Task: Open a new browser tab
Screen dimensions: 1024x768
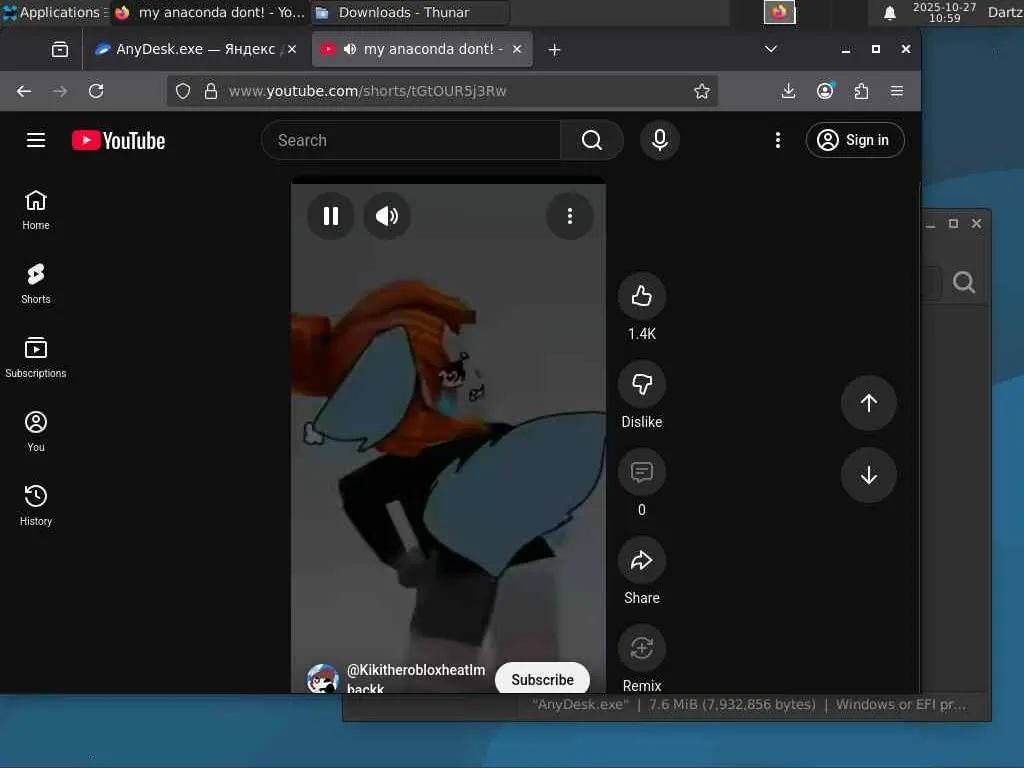Action: (554, 50)
